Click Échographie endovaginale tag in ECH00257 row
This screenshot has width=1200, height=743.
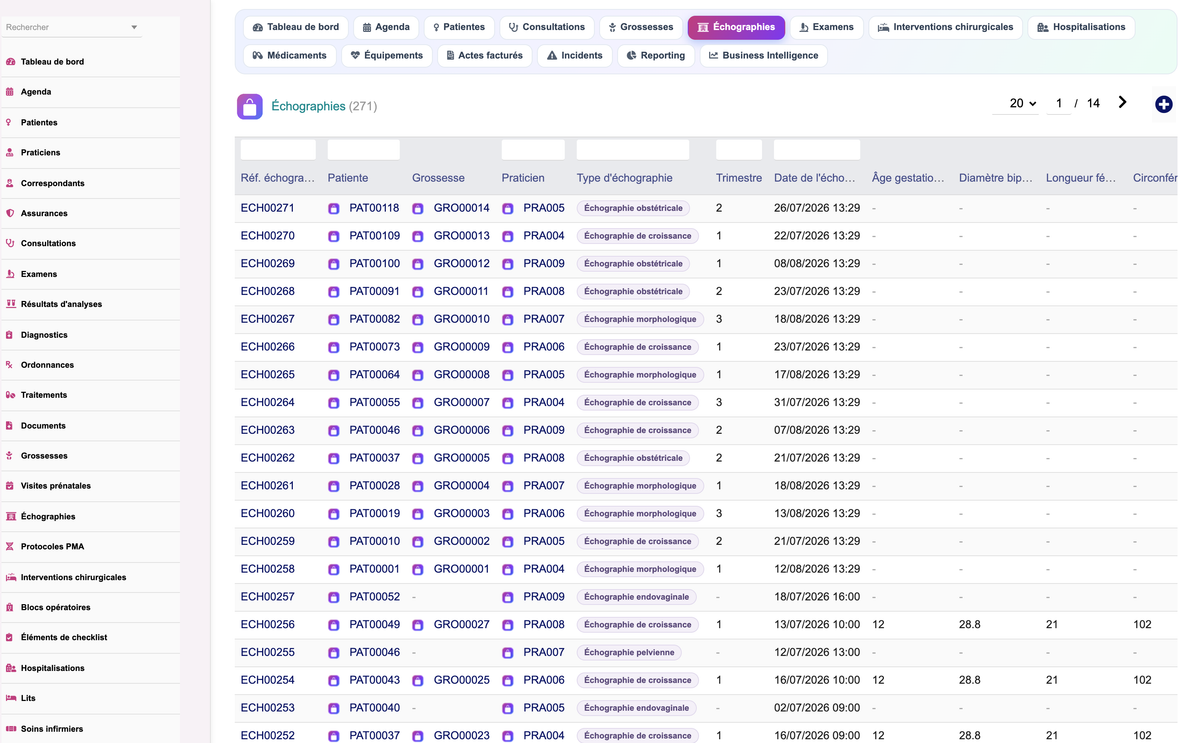637,597
